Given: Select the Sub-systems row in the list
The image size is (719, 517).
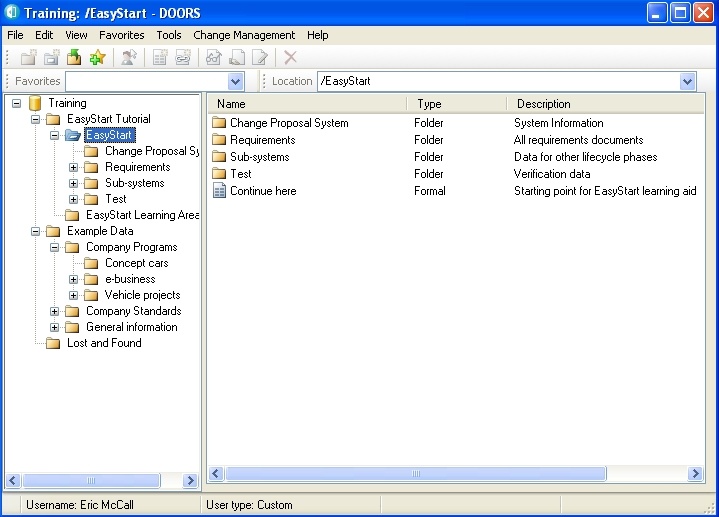Looking at the screenshot, I should click(x=456, y=157).
